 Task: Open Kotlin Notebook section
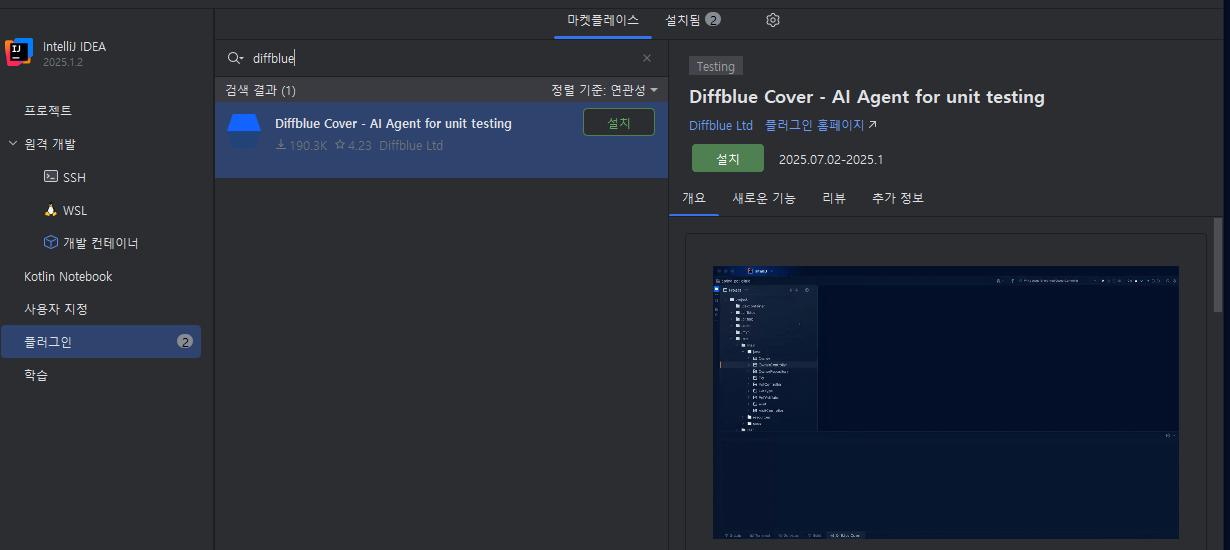(68, 276)
